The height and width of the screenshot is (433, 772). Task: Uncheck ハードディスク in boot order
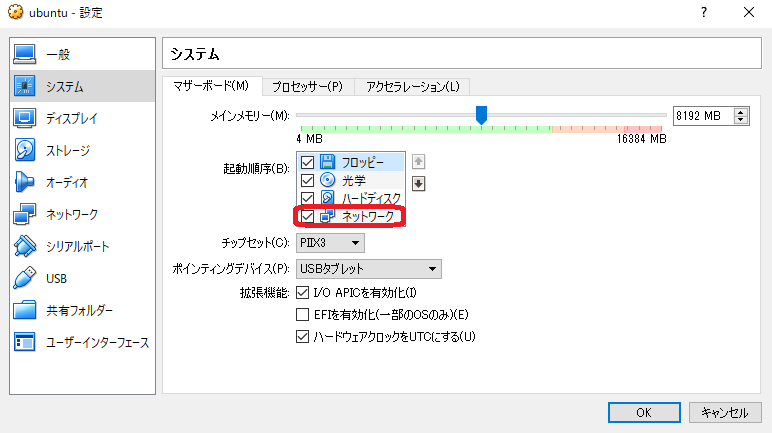click(307, 198)
